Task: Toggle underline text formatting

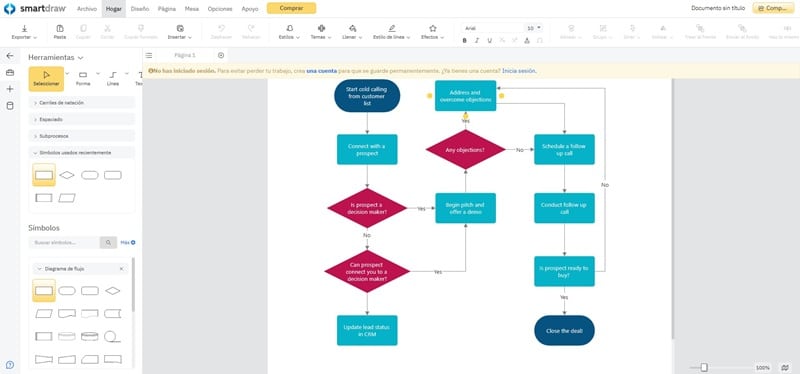Action: point(490,40)
